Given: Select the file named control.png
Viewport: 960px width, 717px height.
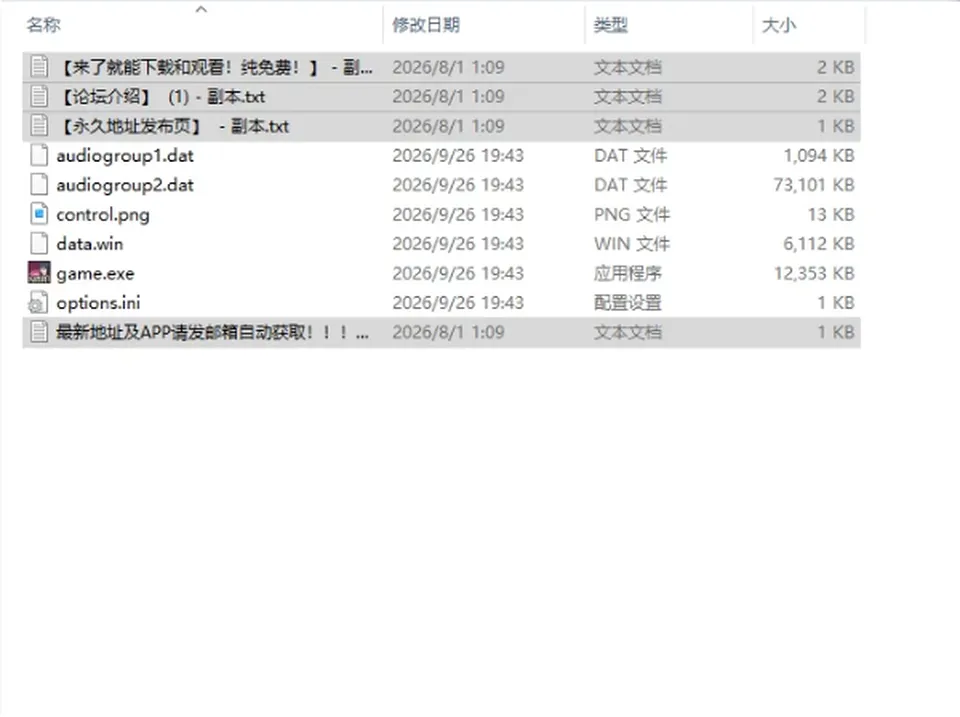Looking at the screenshot, I should tap(103, 215).
